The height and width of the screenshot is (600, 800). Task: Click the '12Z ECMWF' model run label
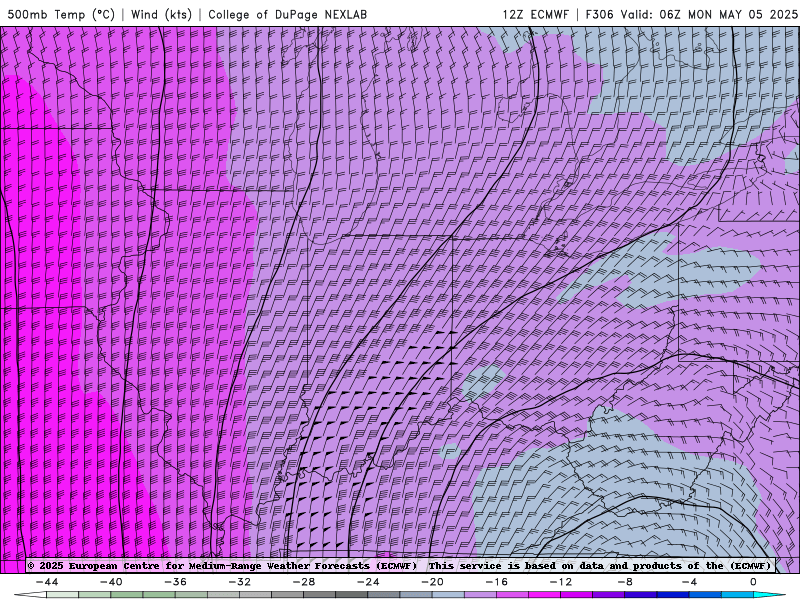point(535,14)
